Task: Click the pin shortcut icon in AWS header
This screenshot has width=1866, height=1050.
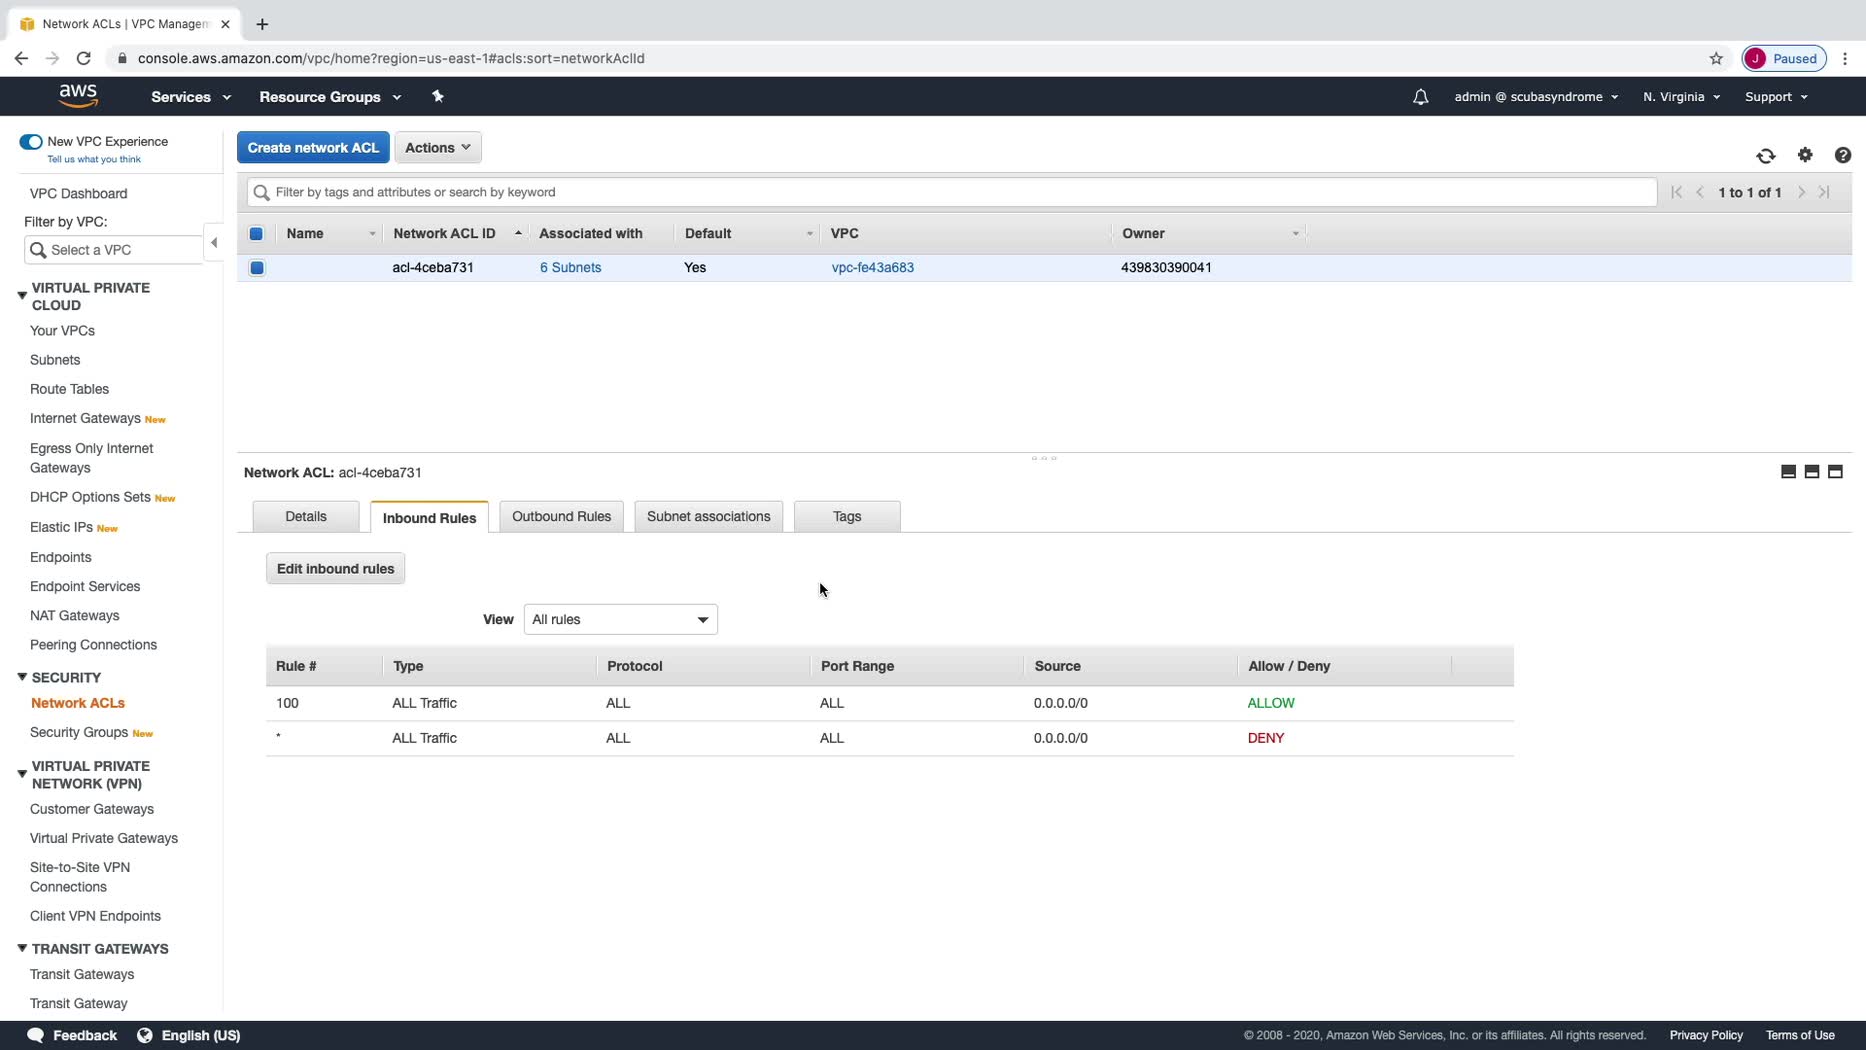Action: [437, 96]
